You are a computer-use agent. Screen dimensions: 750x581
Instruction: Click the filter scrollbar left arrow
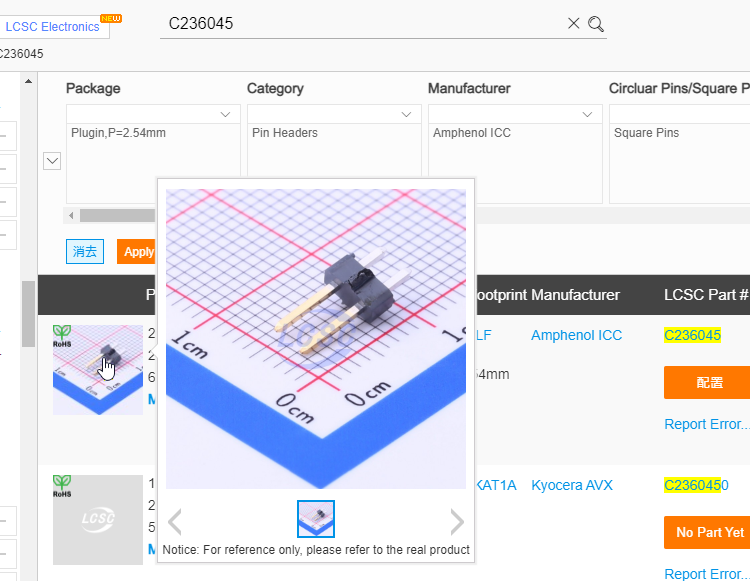71,216
